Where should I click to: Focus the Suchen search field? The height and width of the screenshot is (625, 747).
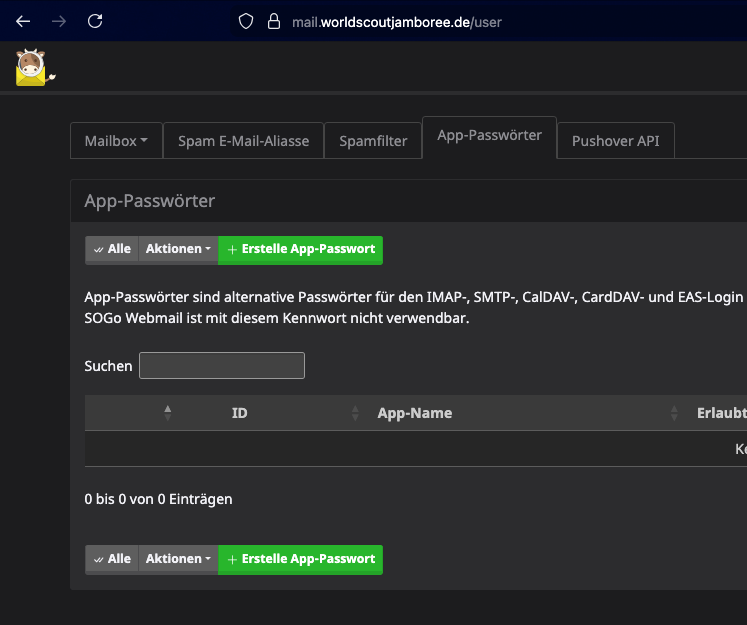point(221,366)
